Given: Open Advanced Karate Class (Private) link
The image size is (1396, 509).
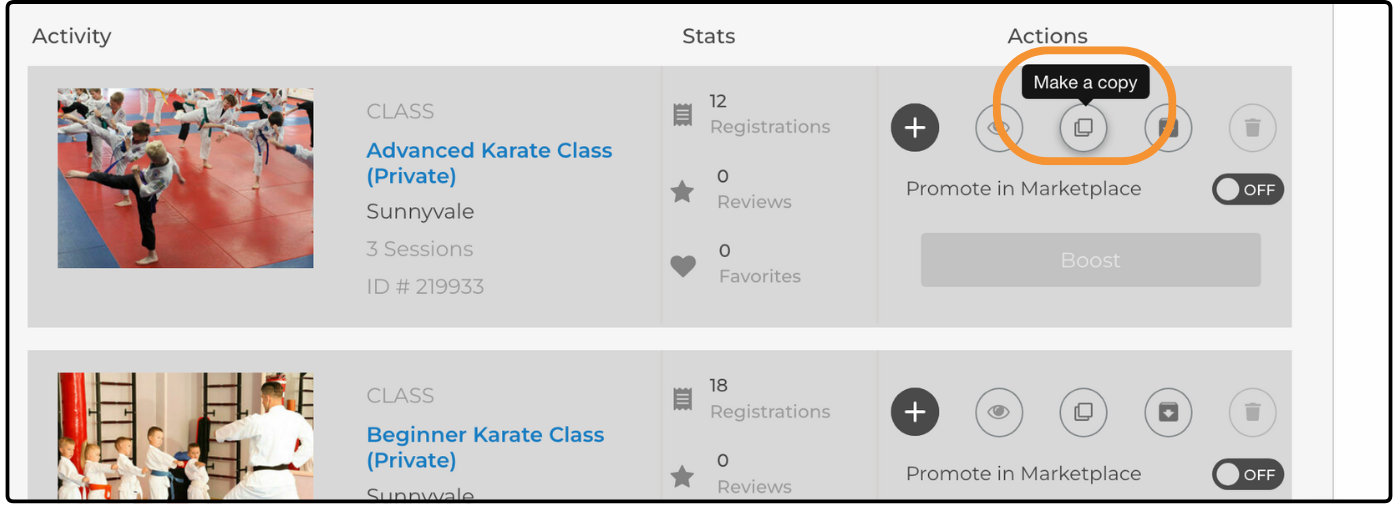Looking at the screenshot, I should (489, 163).
